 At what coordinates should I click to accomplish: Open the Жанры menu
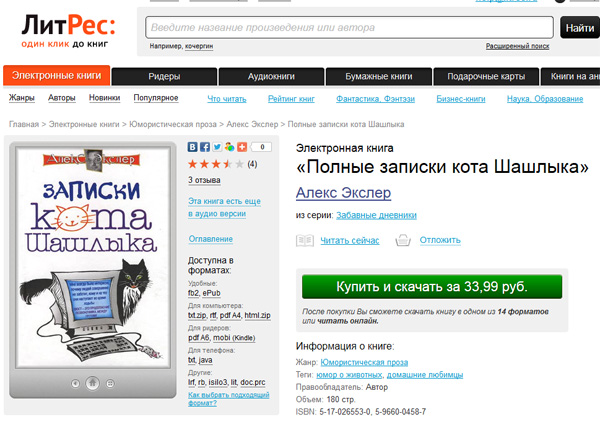pyautogui.click(x=21, y=98)
